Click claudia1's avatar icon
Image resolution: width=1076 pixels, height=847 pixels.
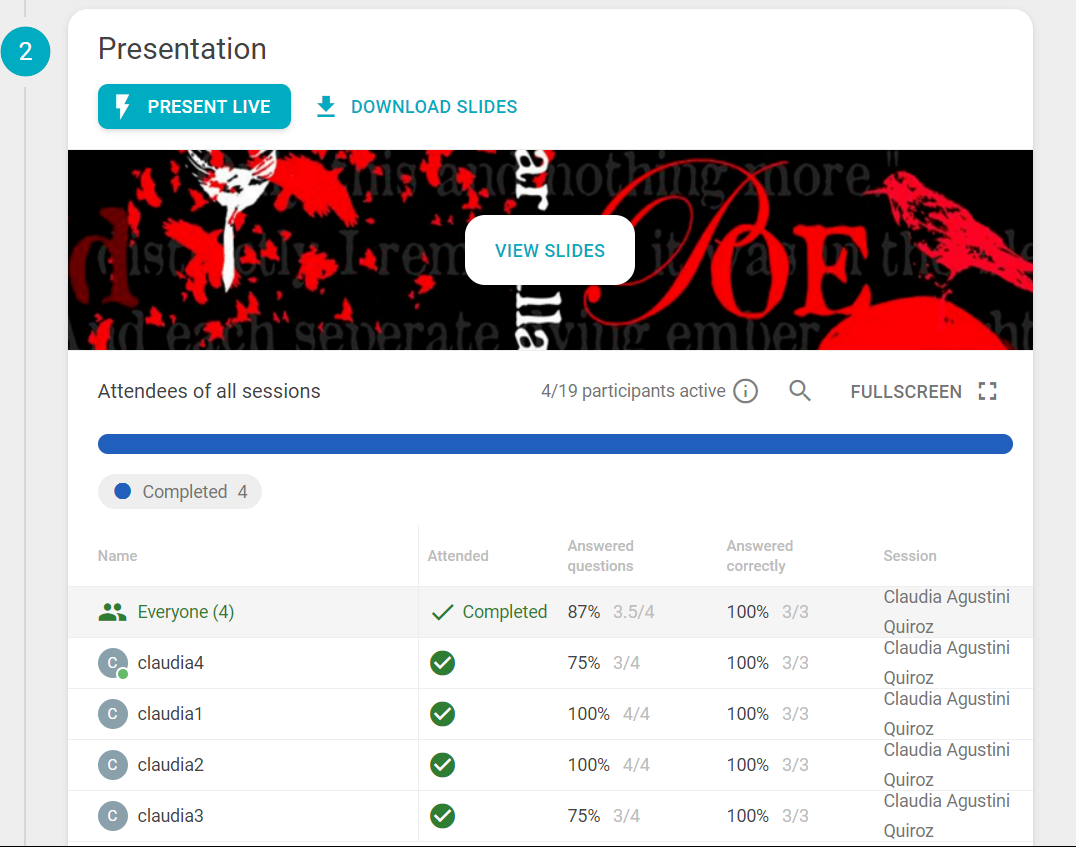[113, 714]
